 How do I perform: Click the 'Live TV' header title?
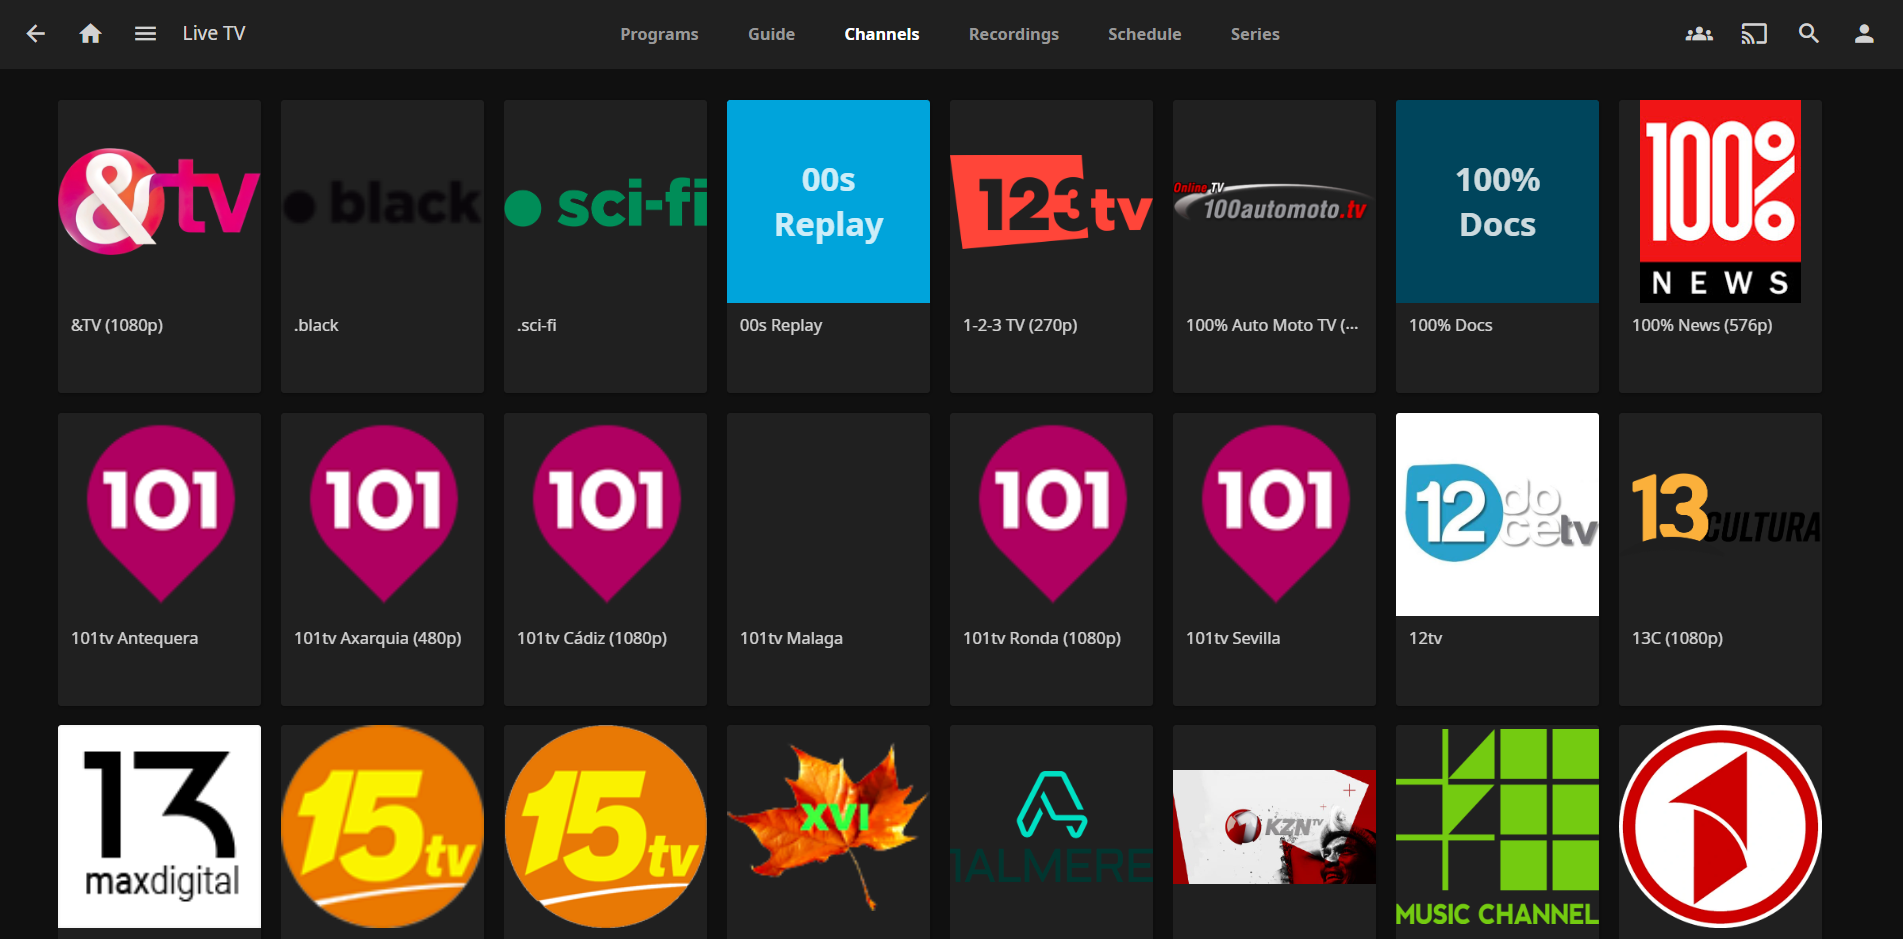point(214,34)
